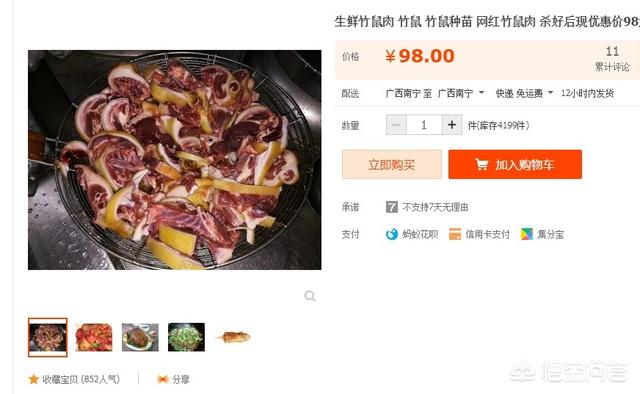Select the first raw meat thumbnail
This screenshot has height=394, width=640.
coord(48,337)
